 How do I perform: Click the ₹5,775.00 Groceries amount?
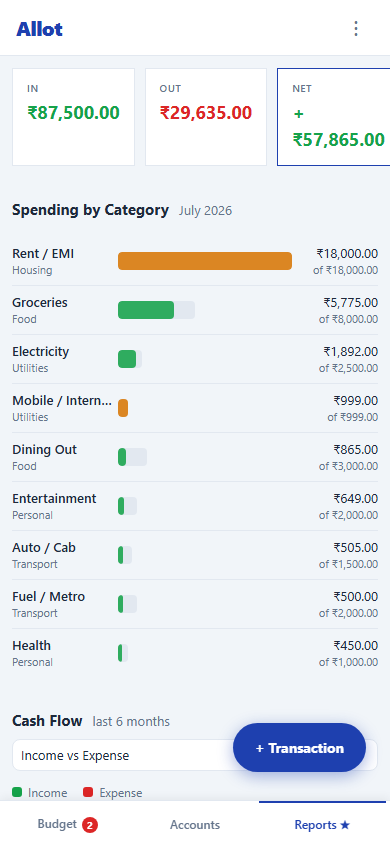pos(351,303)
